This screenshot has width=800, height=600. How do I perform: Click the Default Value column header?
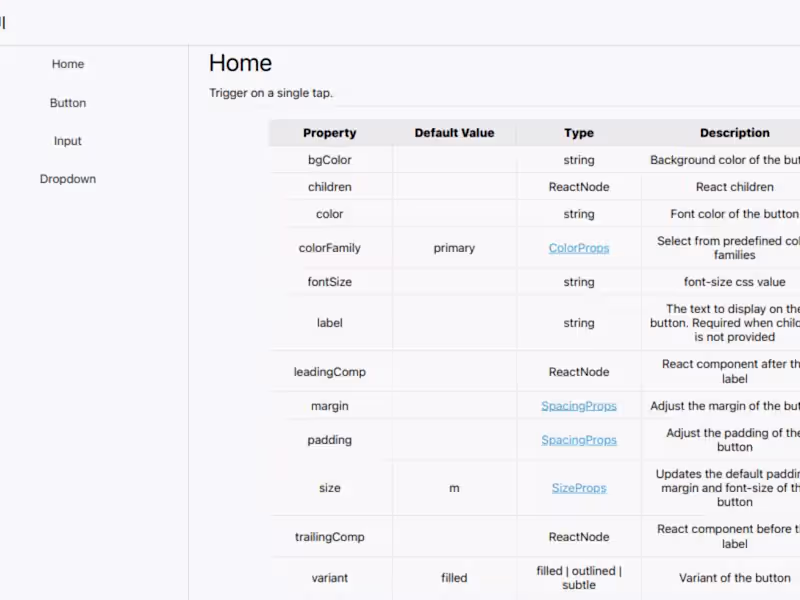pyautogui.click(x=454, y=133)
